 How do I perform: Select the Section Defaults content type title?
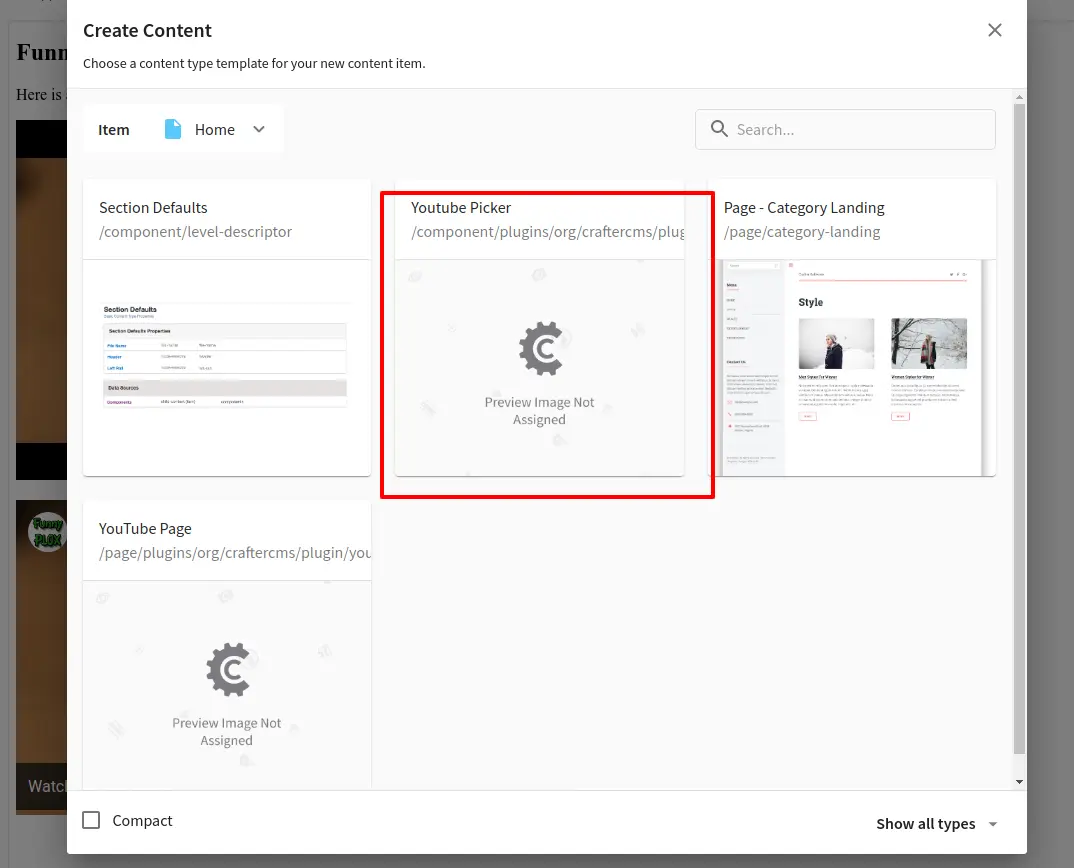click(x=153, y=208)
